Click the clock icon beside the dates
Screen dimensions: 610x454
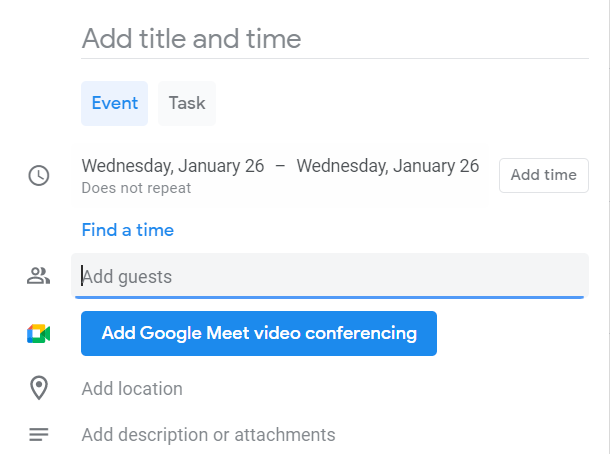pos(38,176)
